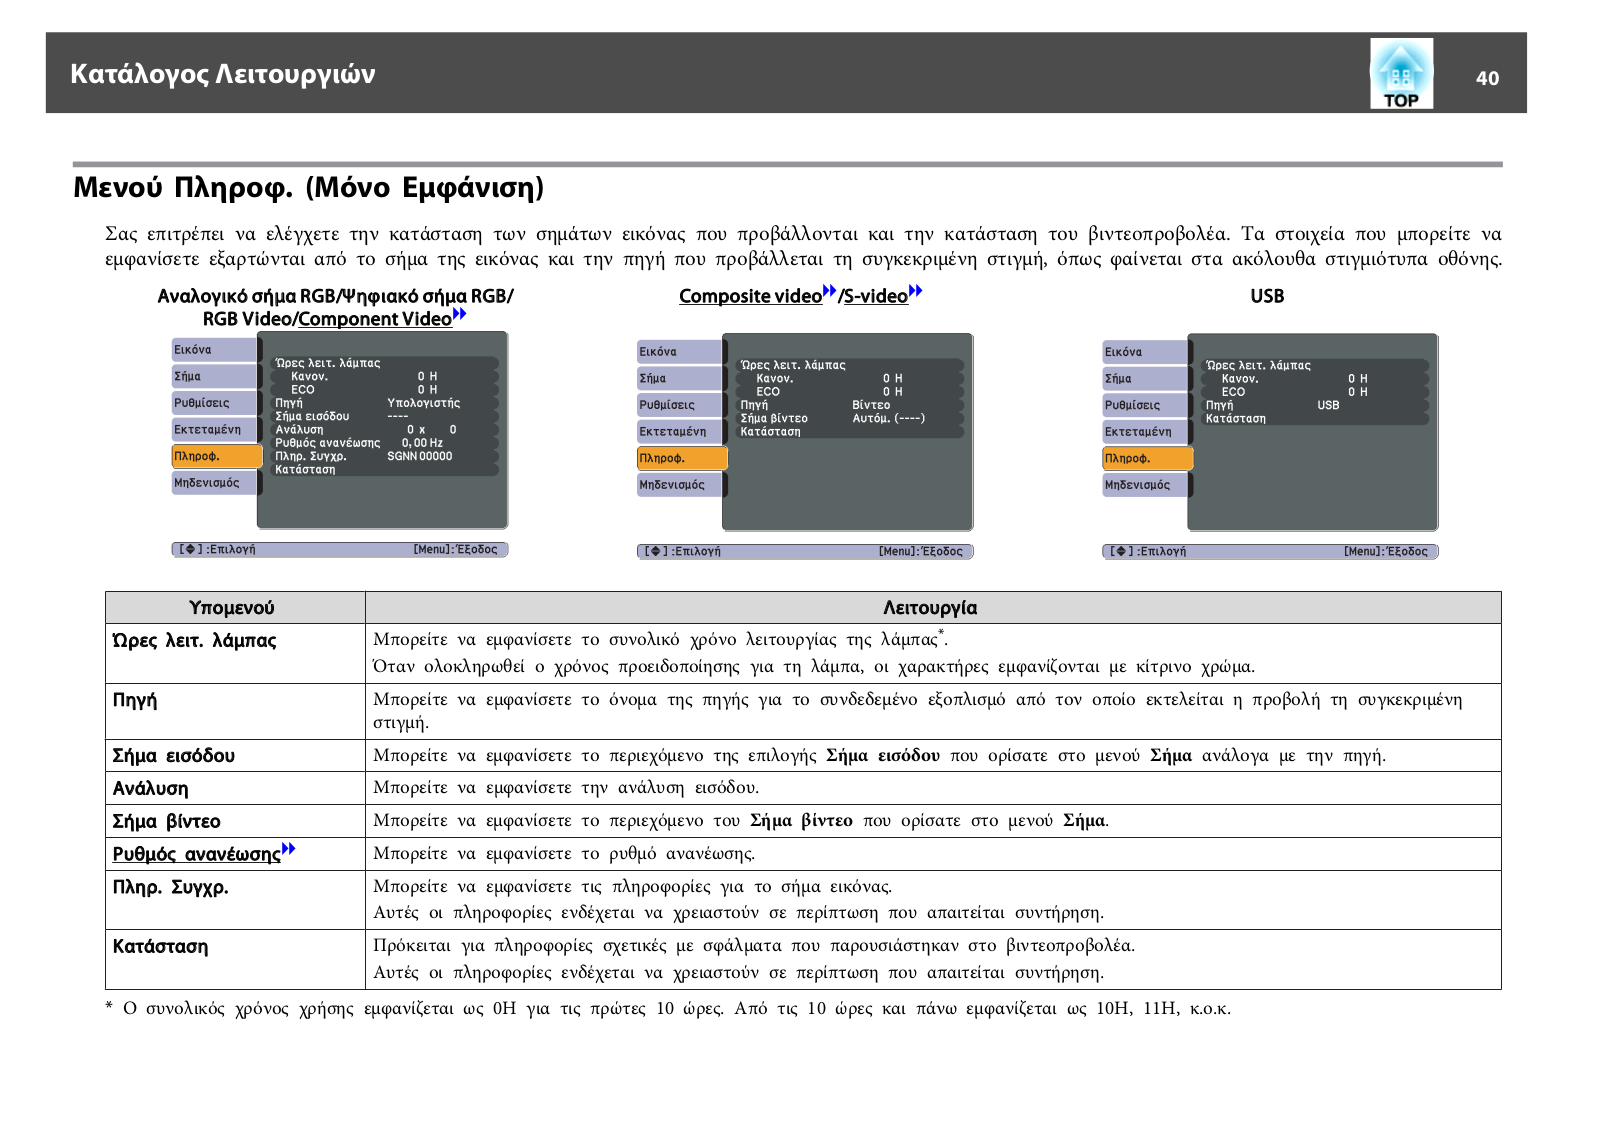The width and height of the screenshot is (1600, 1132).
Task: Click Σήμα βίντεο table row label
Action: 166,822
